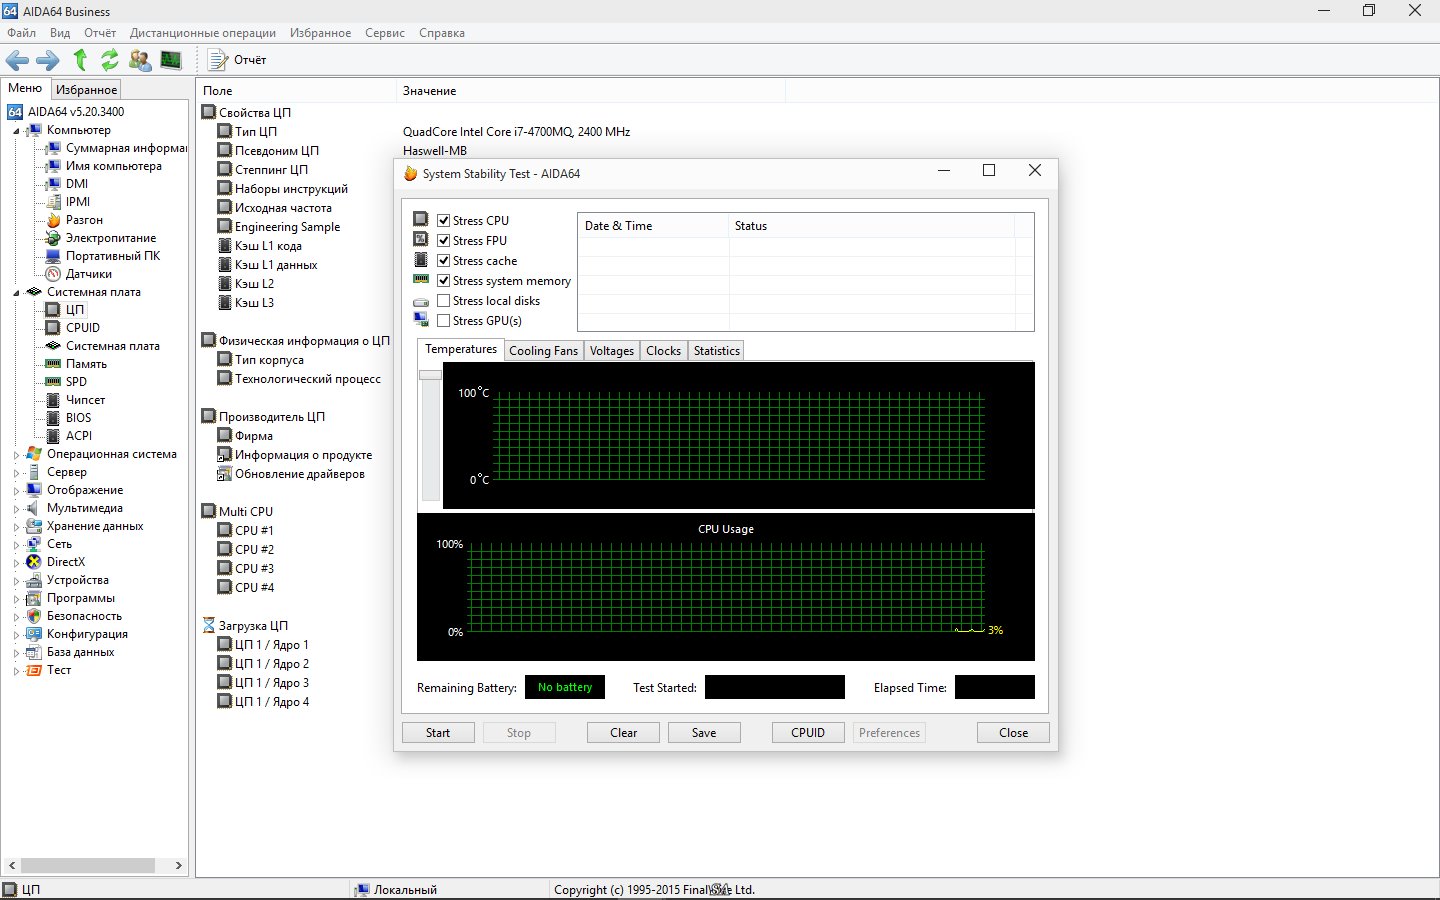This screenshot has width=1440, height=900.
Task: Expand the Сервер tree node
Action: [16, 473]
